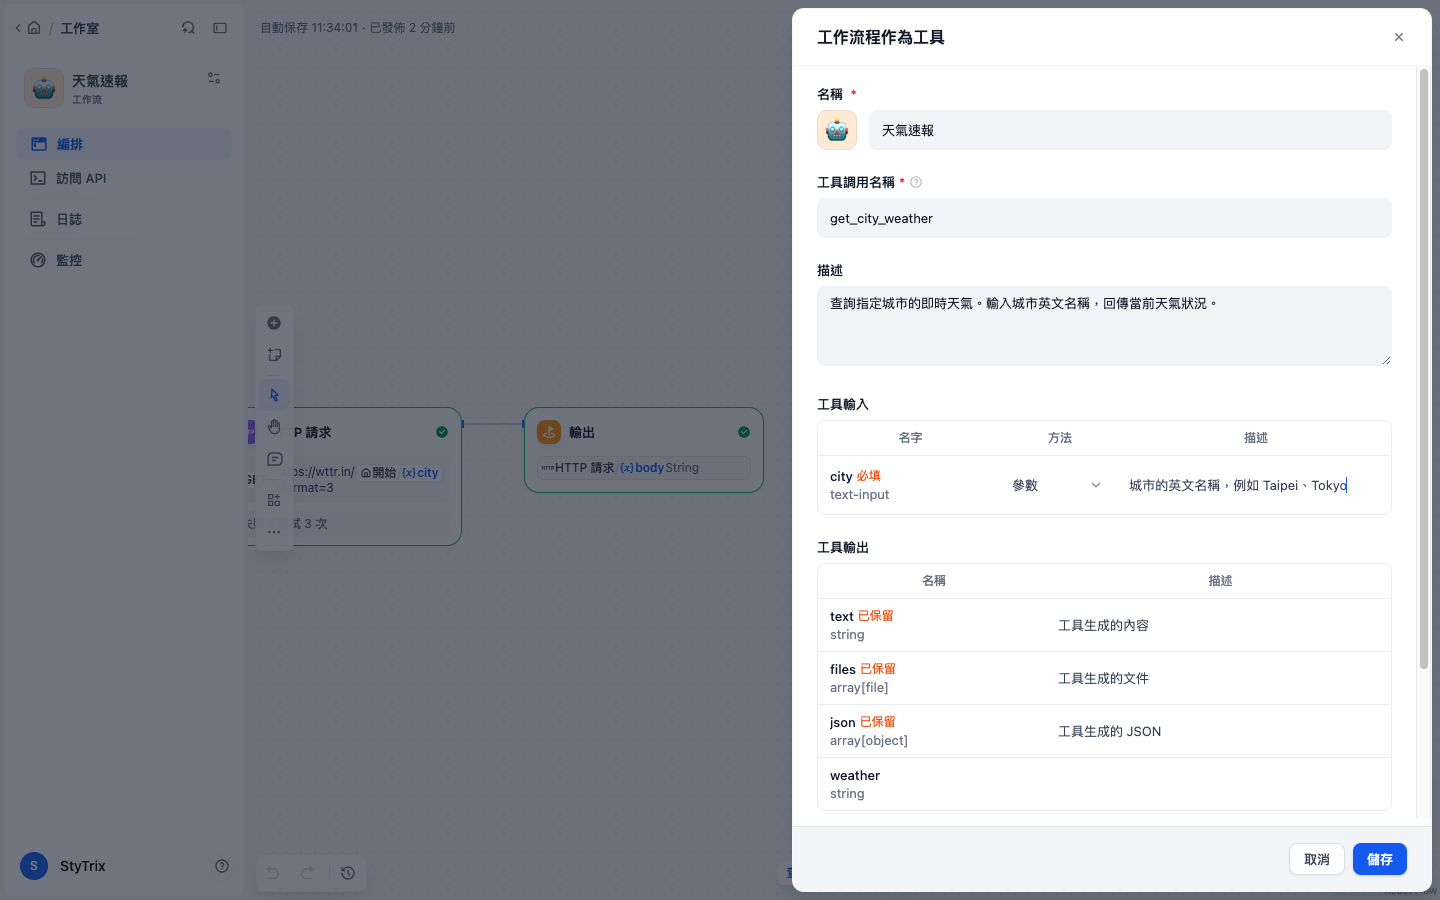Click the 工具生成的文件 description text
The width and height of the screenshot is (1440, 900).
[1103, 678]
